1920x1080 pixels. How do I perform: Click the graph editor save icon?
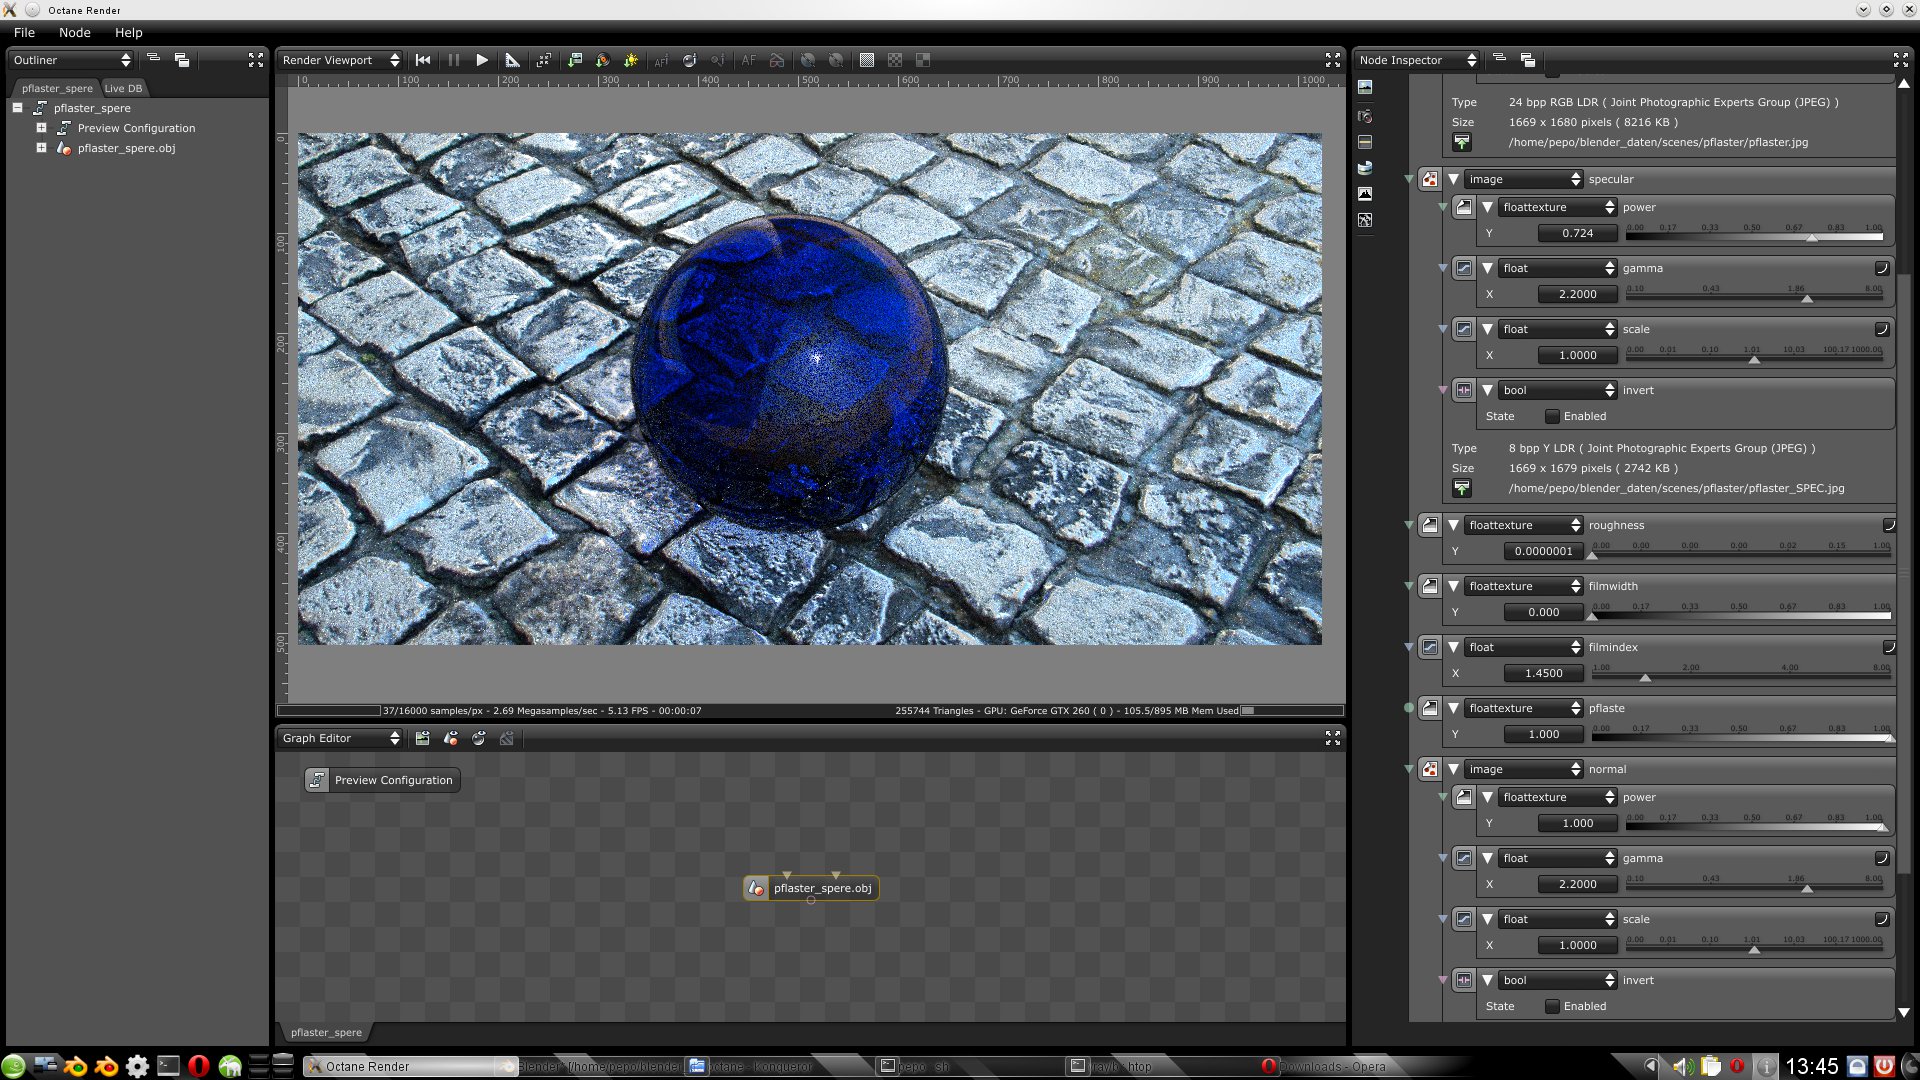click(x=423, y=738)
